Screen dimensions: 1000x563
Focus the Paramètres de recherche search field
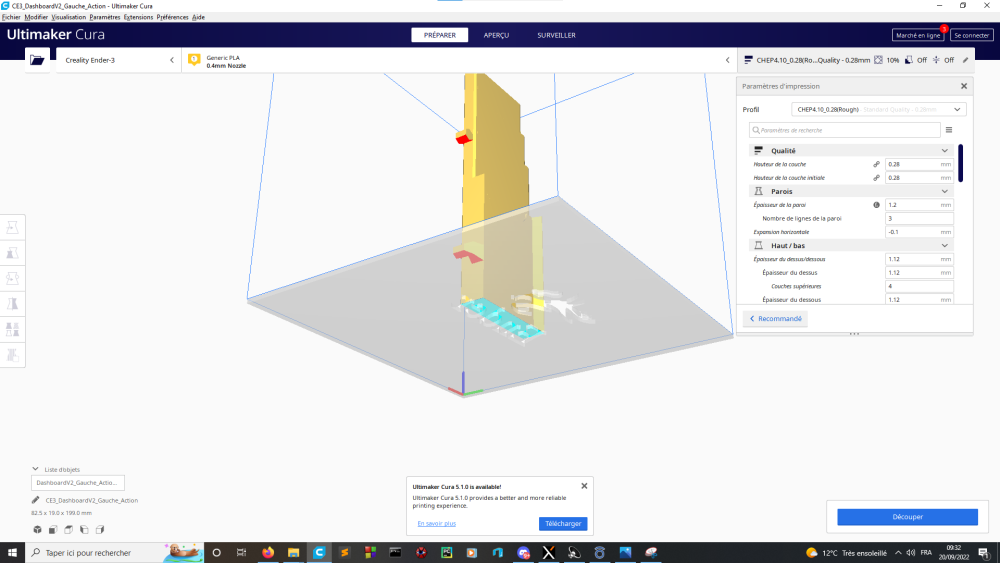845,130
